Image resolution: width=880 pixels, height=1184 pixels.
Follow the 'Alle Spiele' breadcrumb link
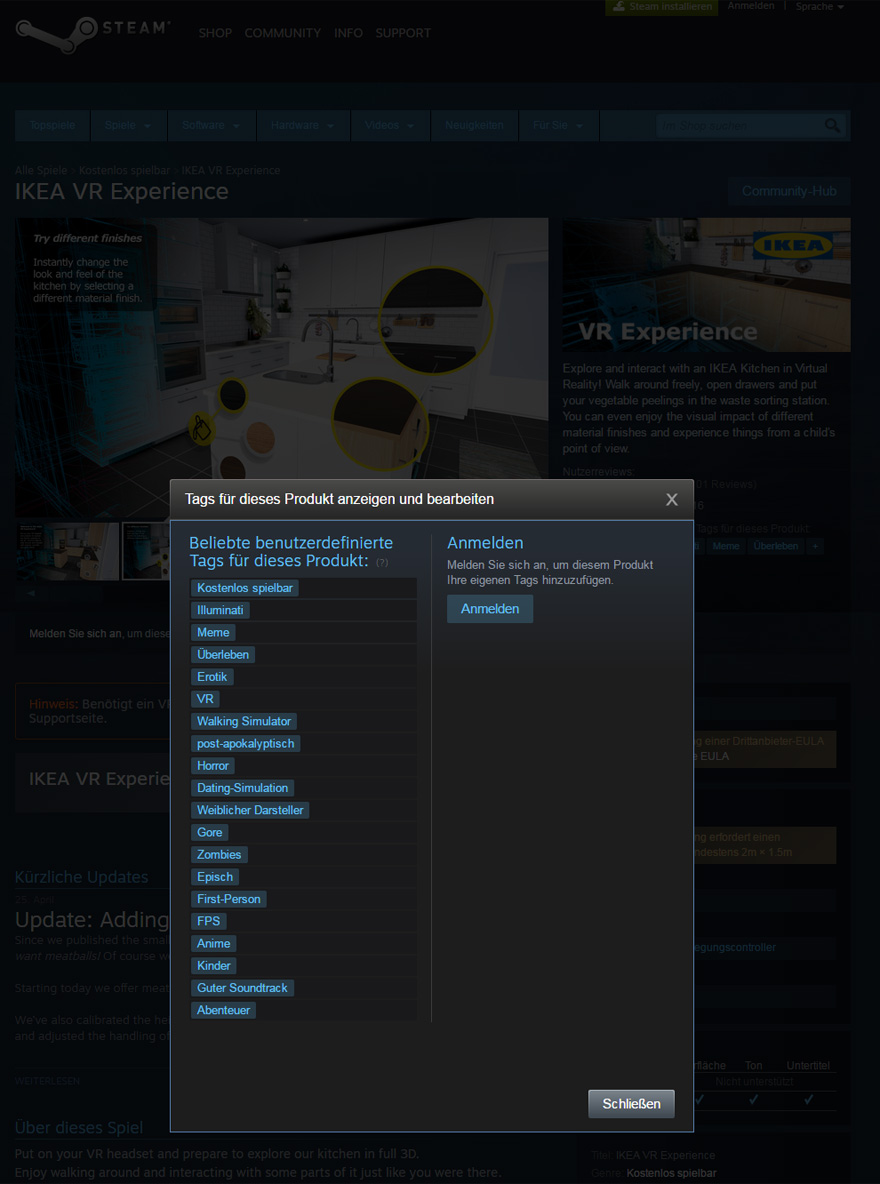[41, 171]
